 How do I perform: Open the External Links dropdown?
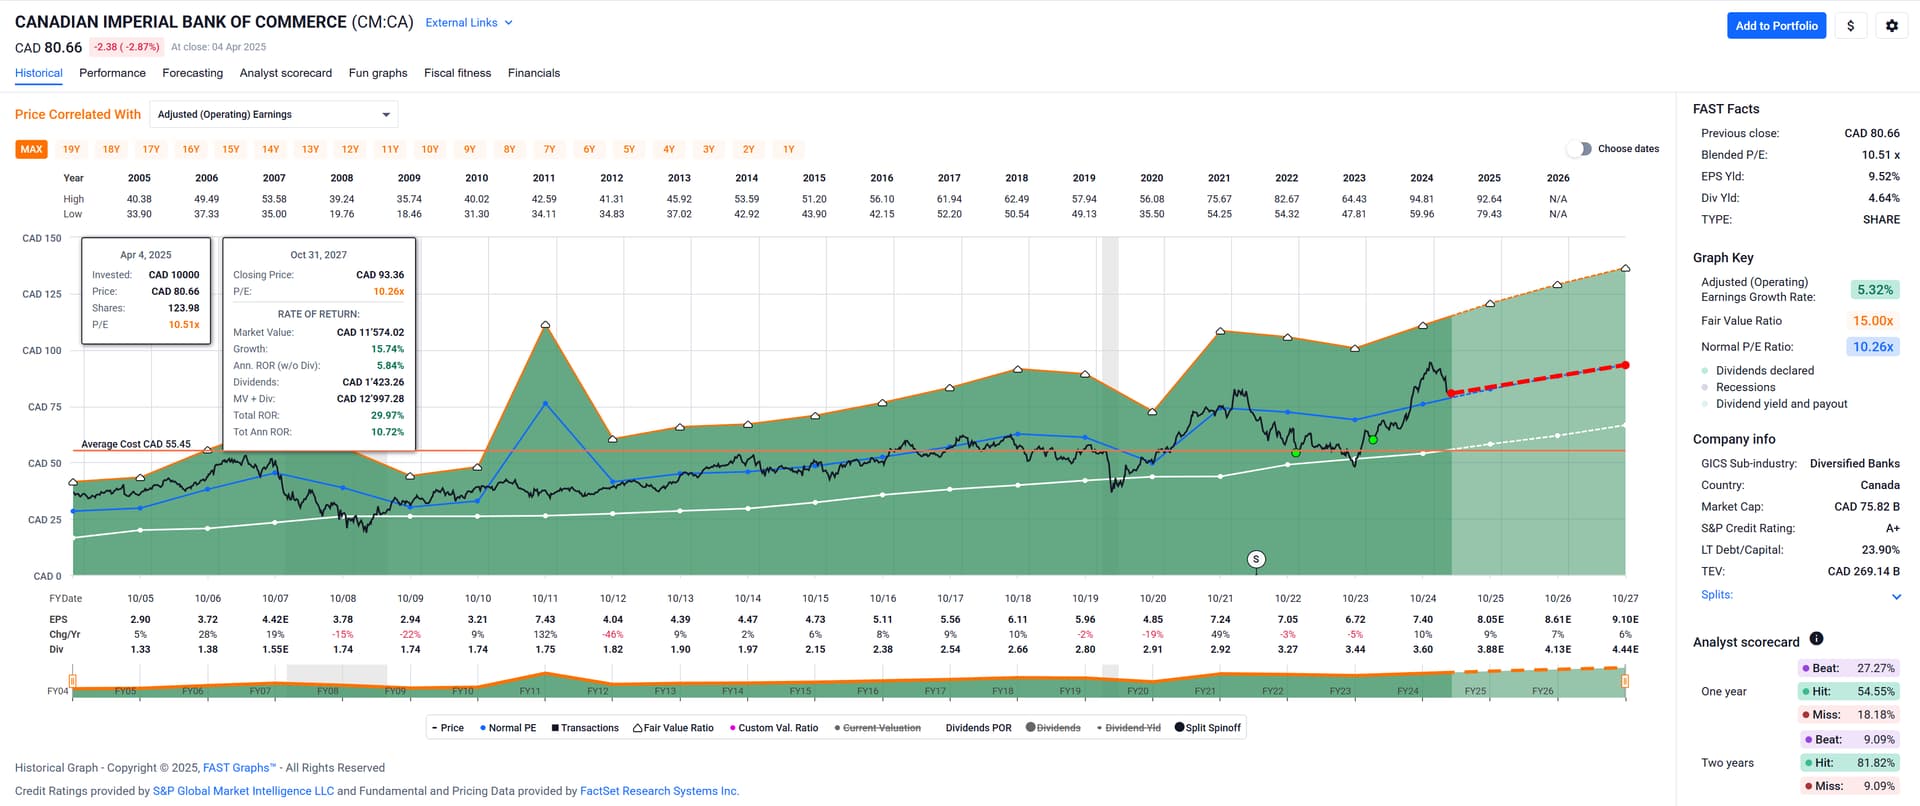tap(469, 23)
